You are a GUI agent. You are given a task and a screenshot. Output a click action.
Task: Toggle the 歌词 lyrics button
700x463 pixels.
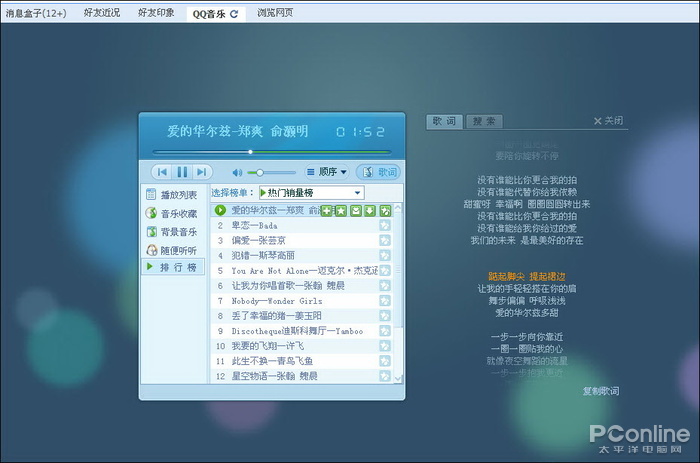tap(379, 172)
